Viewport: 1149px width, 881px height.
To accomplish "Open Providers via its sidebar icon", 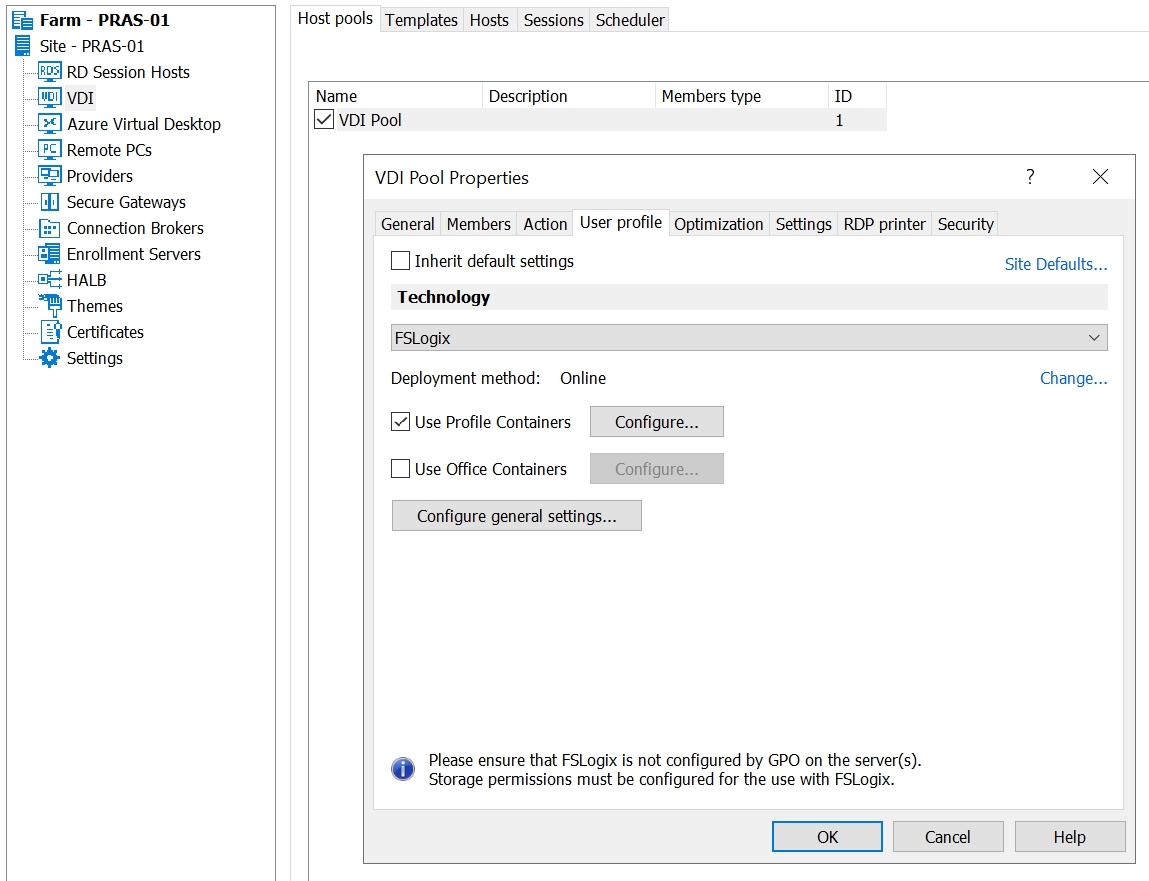I will click(50, 176).
